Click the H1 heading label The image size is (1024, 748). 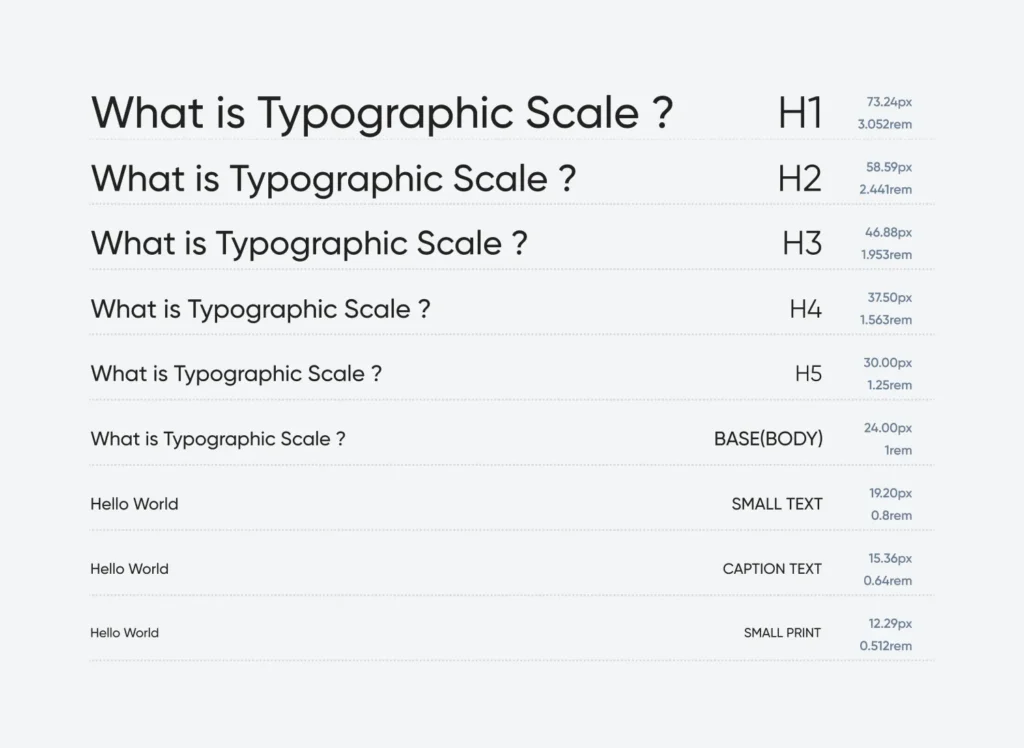801,112
